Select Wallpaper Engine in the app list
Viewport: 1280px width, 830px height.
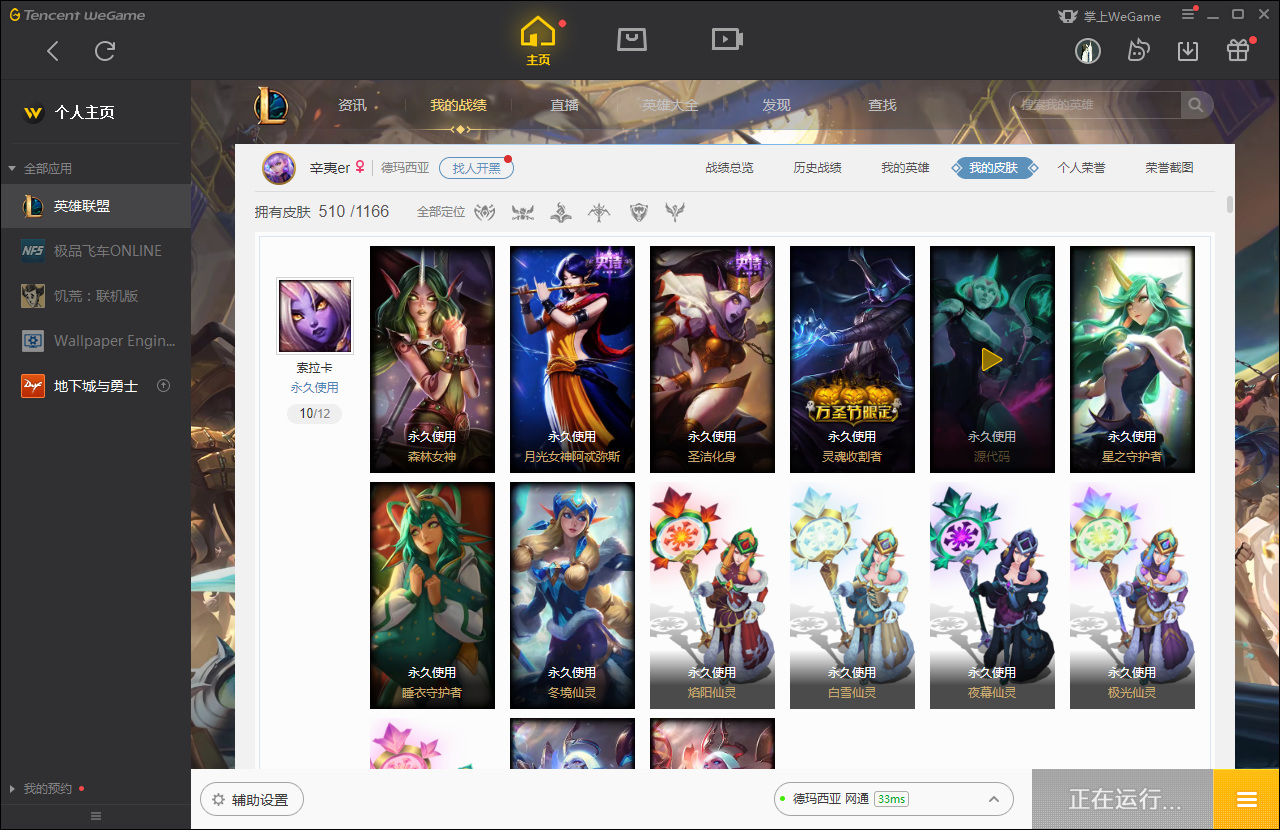[x=95, y=341]
